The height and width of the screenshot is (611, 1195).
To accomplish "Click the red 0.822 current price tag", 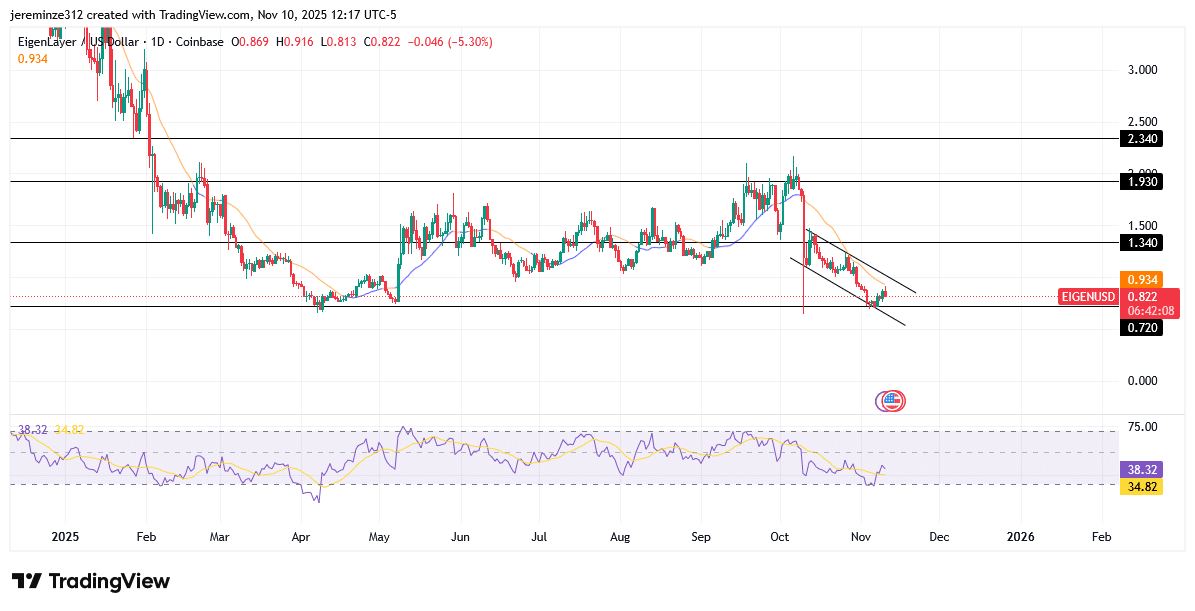I will pyautogui.click(x=1143, y=296).
